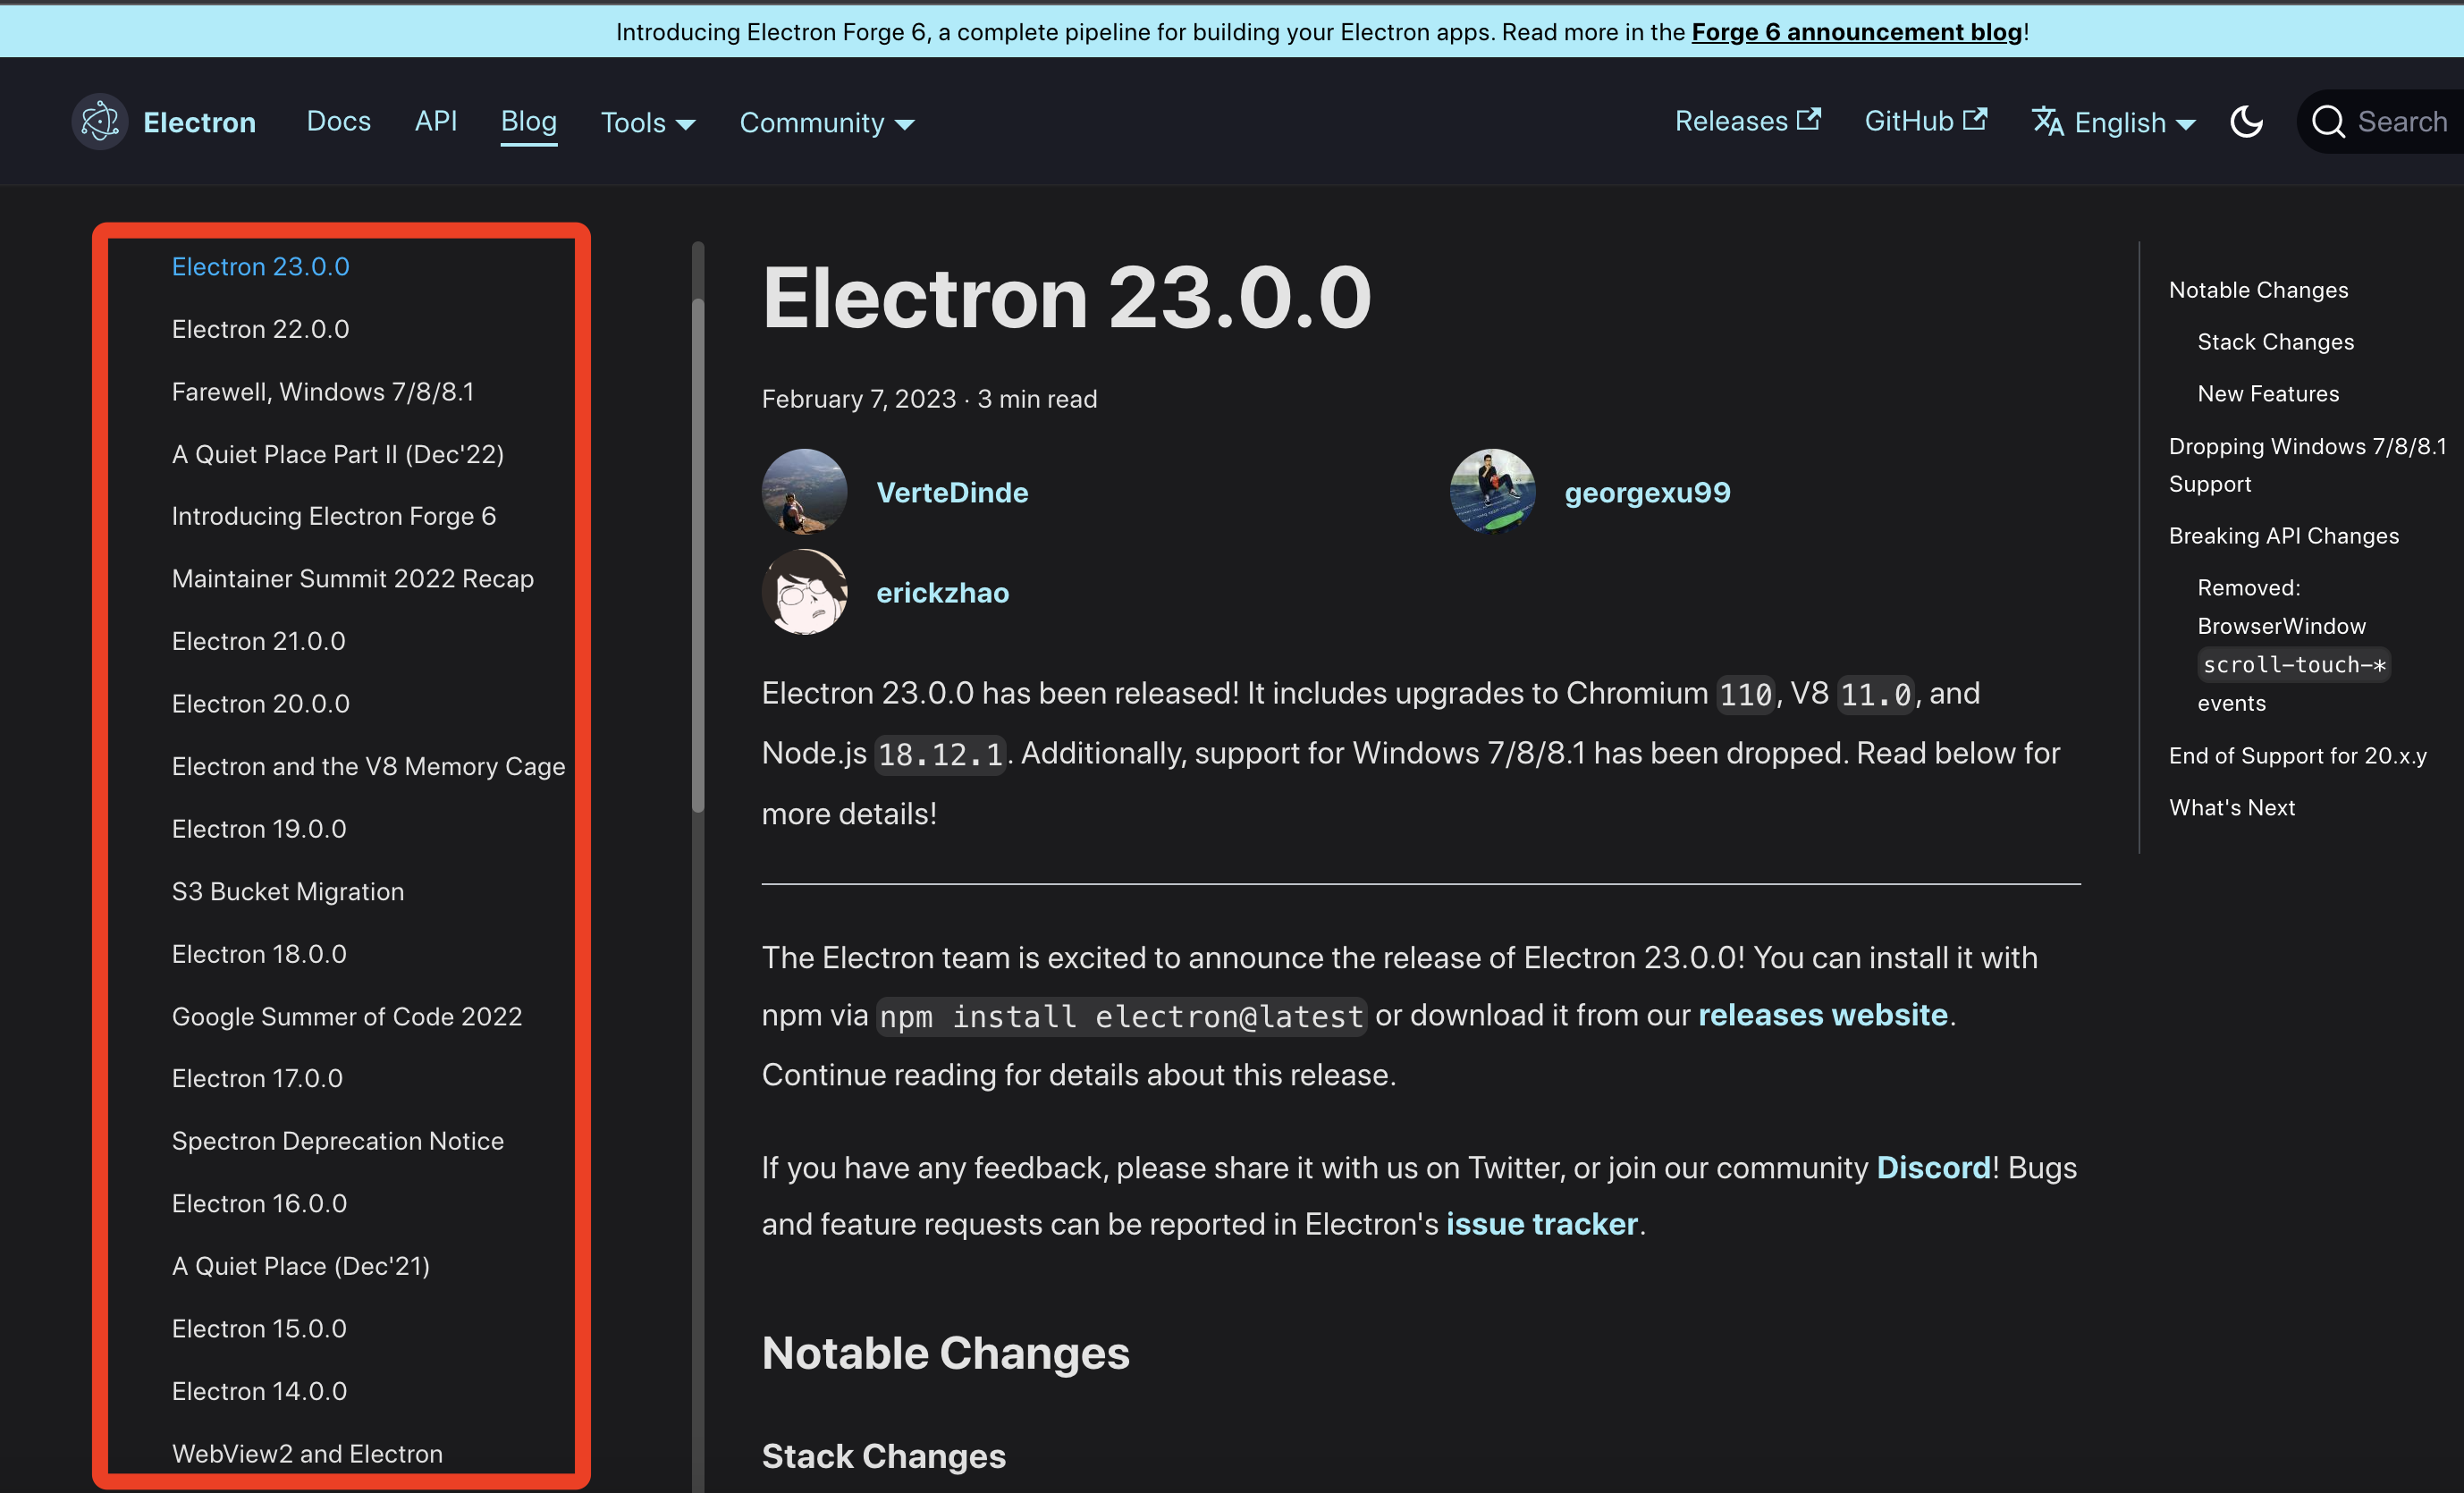Open the Forge 6 announcement blog link
Screen dimensions: 2464x1493
coord(1856,31)
